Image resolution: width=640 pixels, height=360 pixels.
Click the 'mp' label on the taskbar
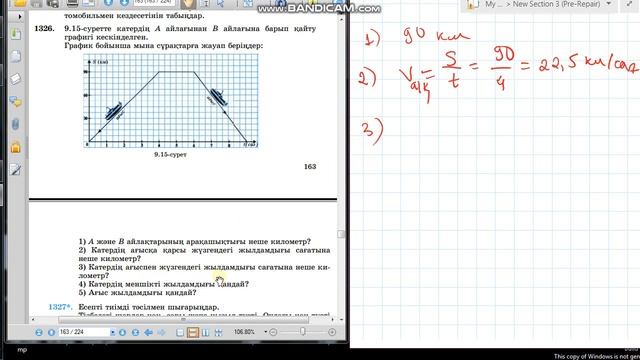pos(22,350)
